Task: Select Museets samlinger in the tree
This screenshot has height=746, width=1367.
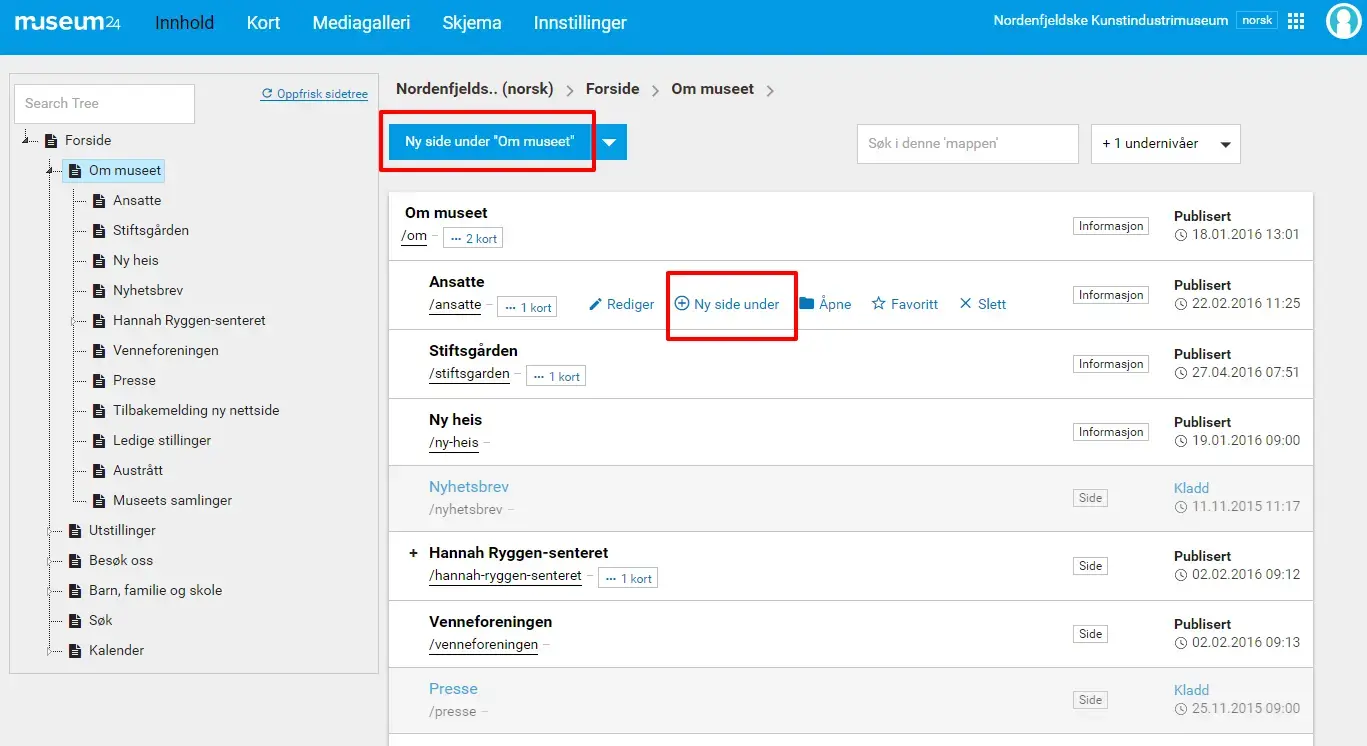Action: click(x=173, y=500)
